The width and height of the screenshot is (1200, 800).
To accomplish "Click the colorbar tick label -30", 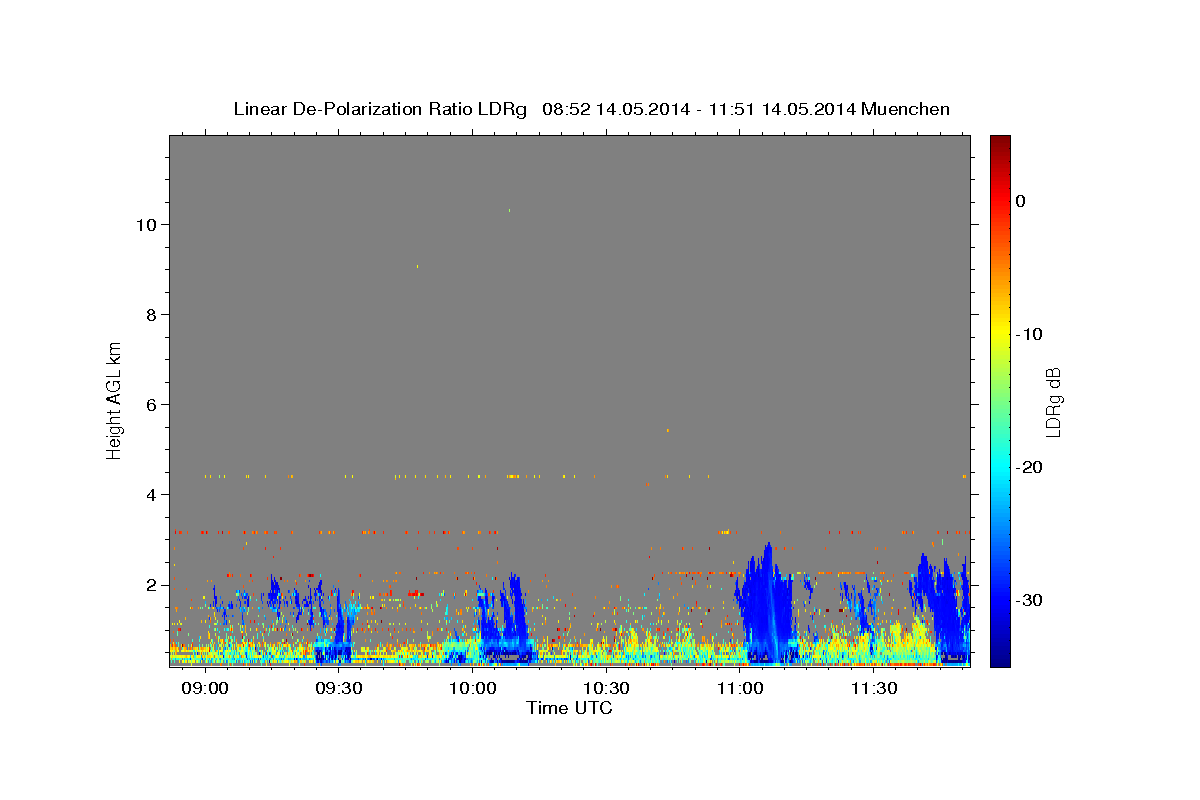I will (1029, 600).
